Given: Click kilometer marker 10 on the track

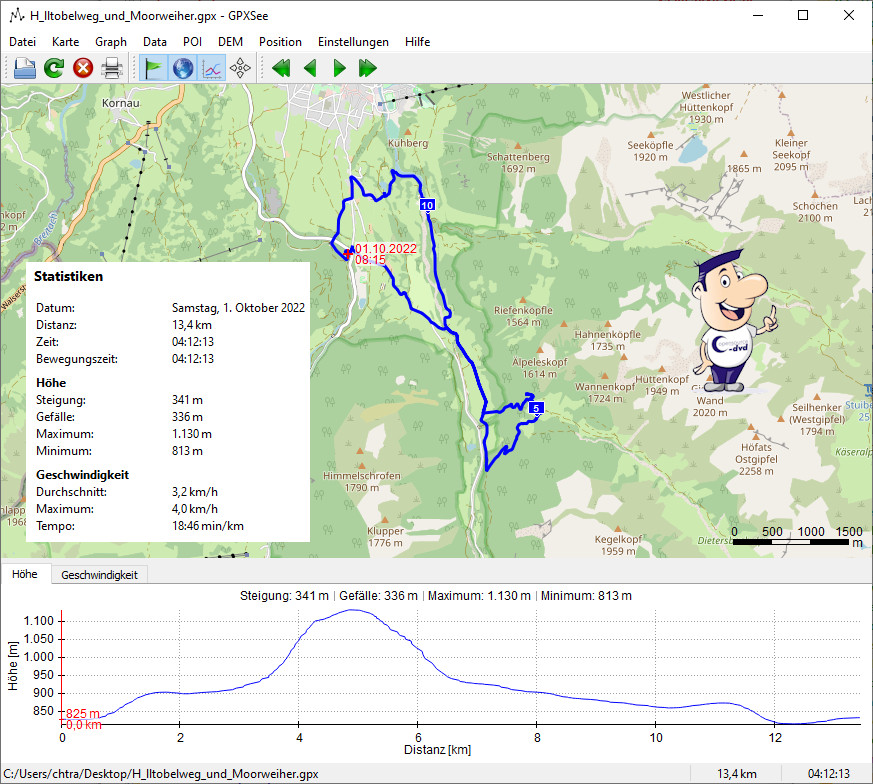Looking at the screenshot, I should pos(427,205).
